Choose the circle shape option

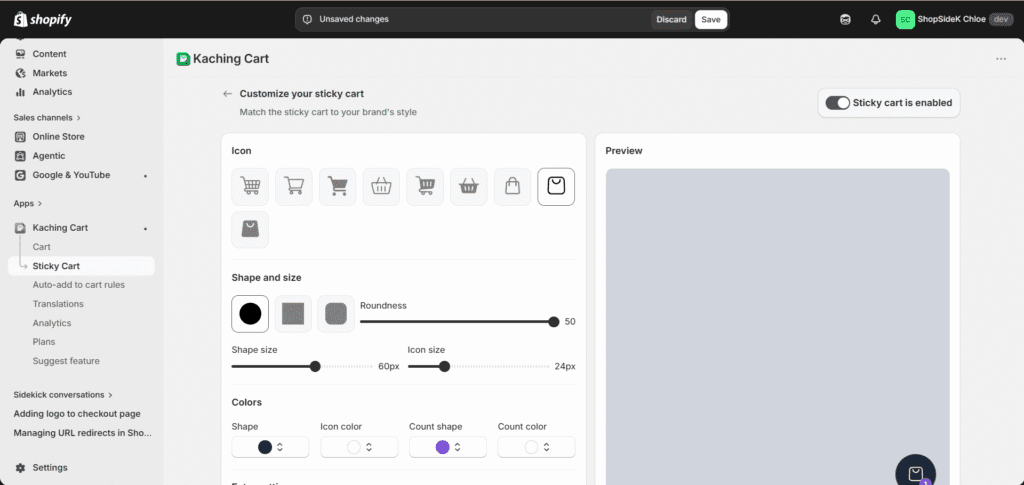(250, 314)
